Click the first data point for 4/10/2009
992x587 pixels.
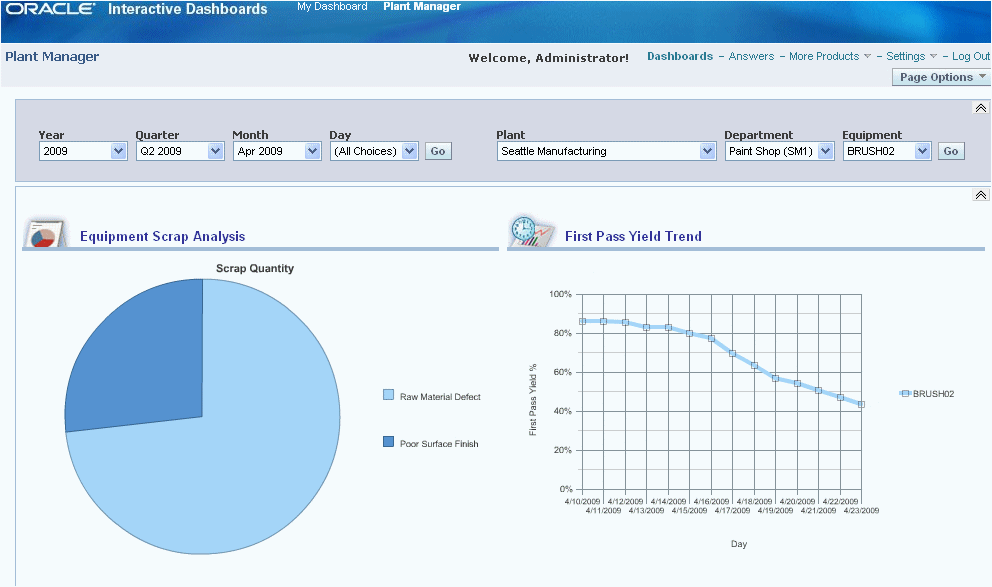point(583,321)
